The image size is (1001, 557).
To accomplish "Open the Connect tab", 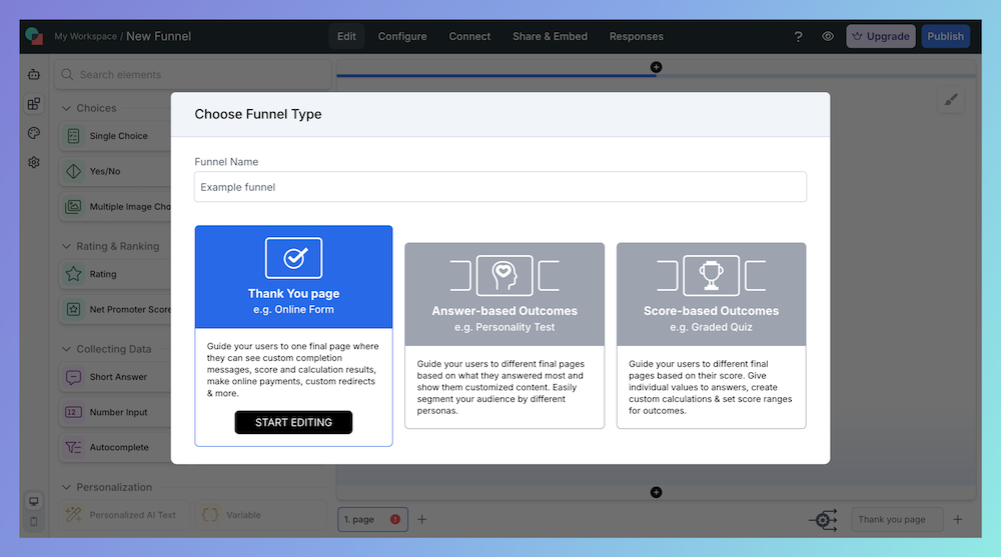I will (x=470, y=36).
